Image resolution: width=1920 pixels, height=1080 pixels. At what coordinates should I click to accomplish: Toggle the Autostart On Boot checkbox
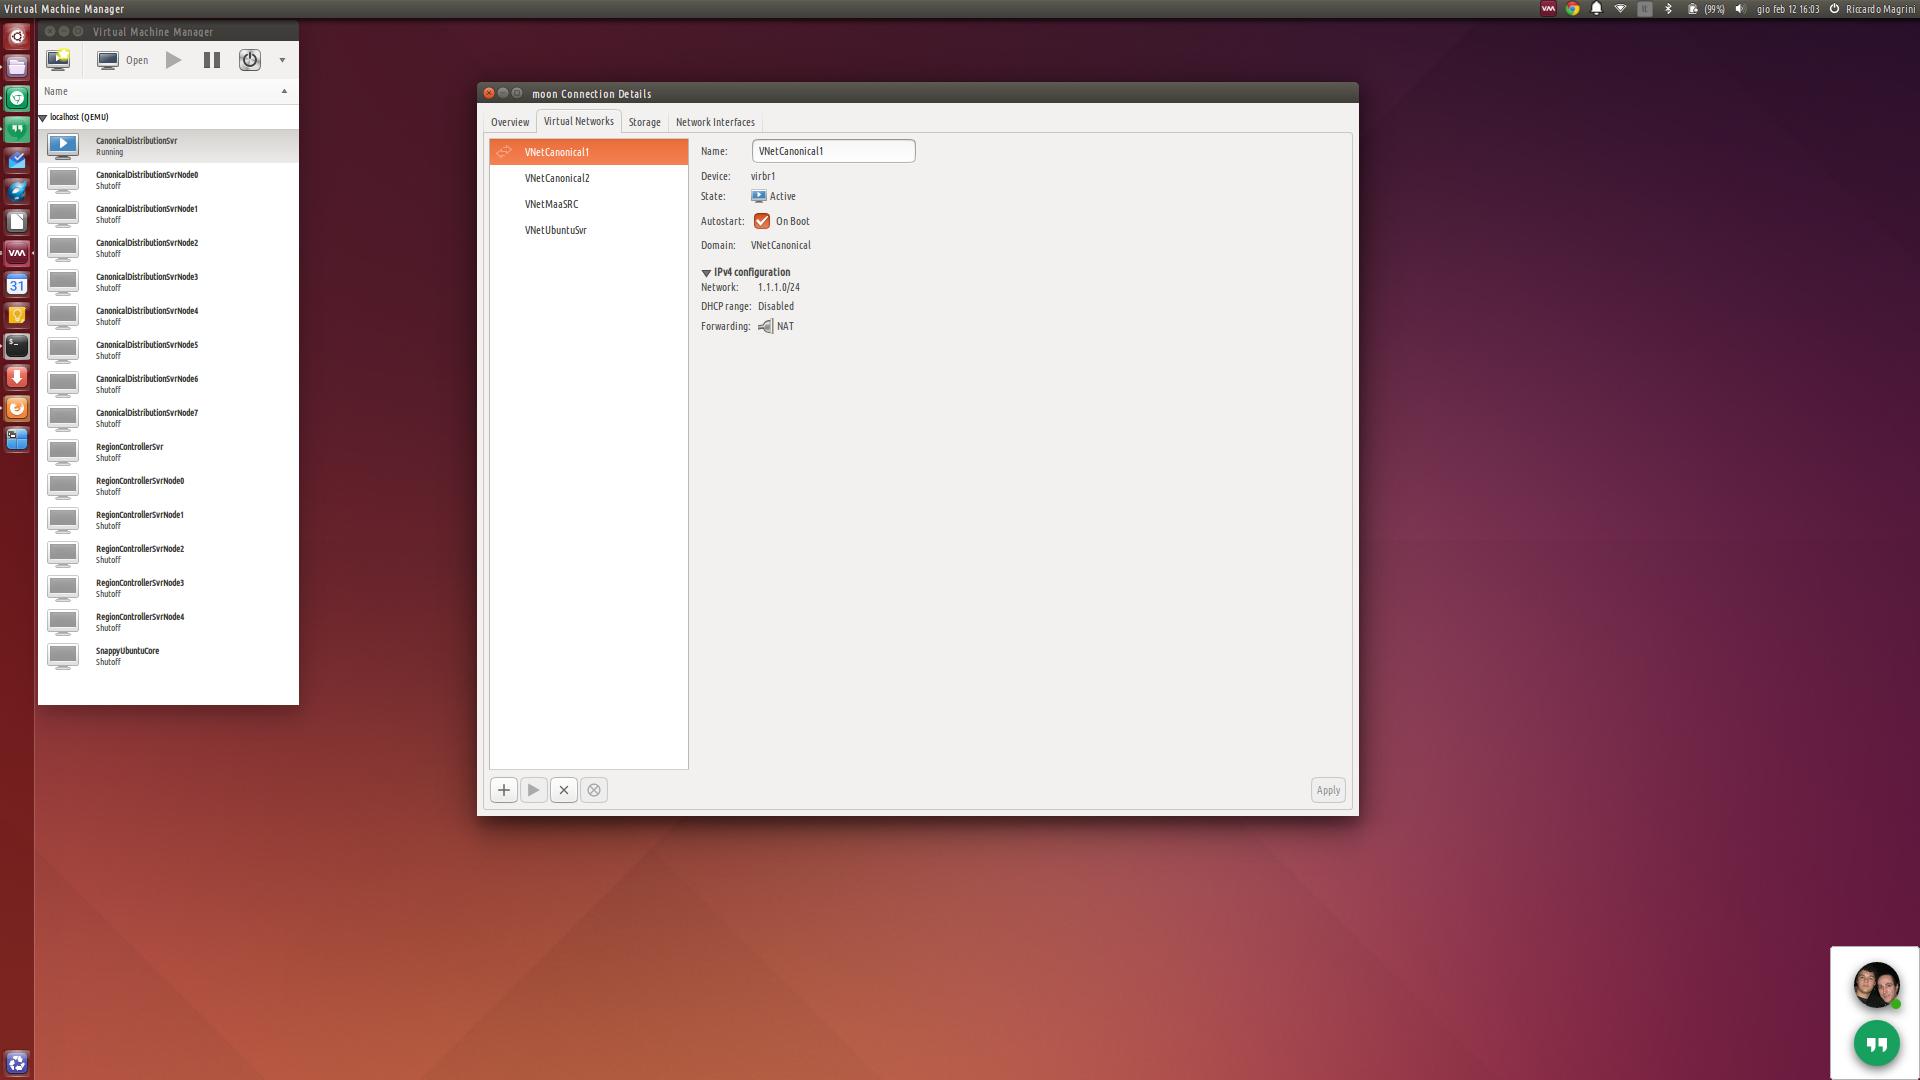(762, 221)
